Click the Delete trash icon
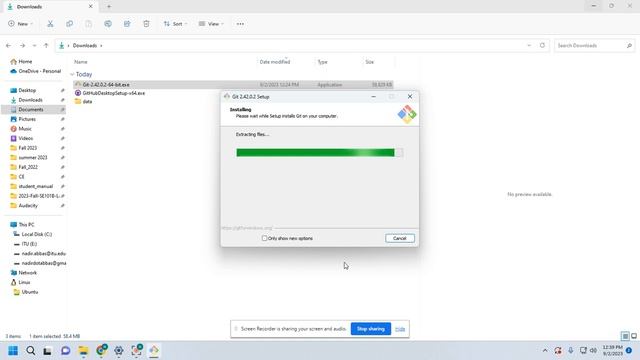 147,24
